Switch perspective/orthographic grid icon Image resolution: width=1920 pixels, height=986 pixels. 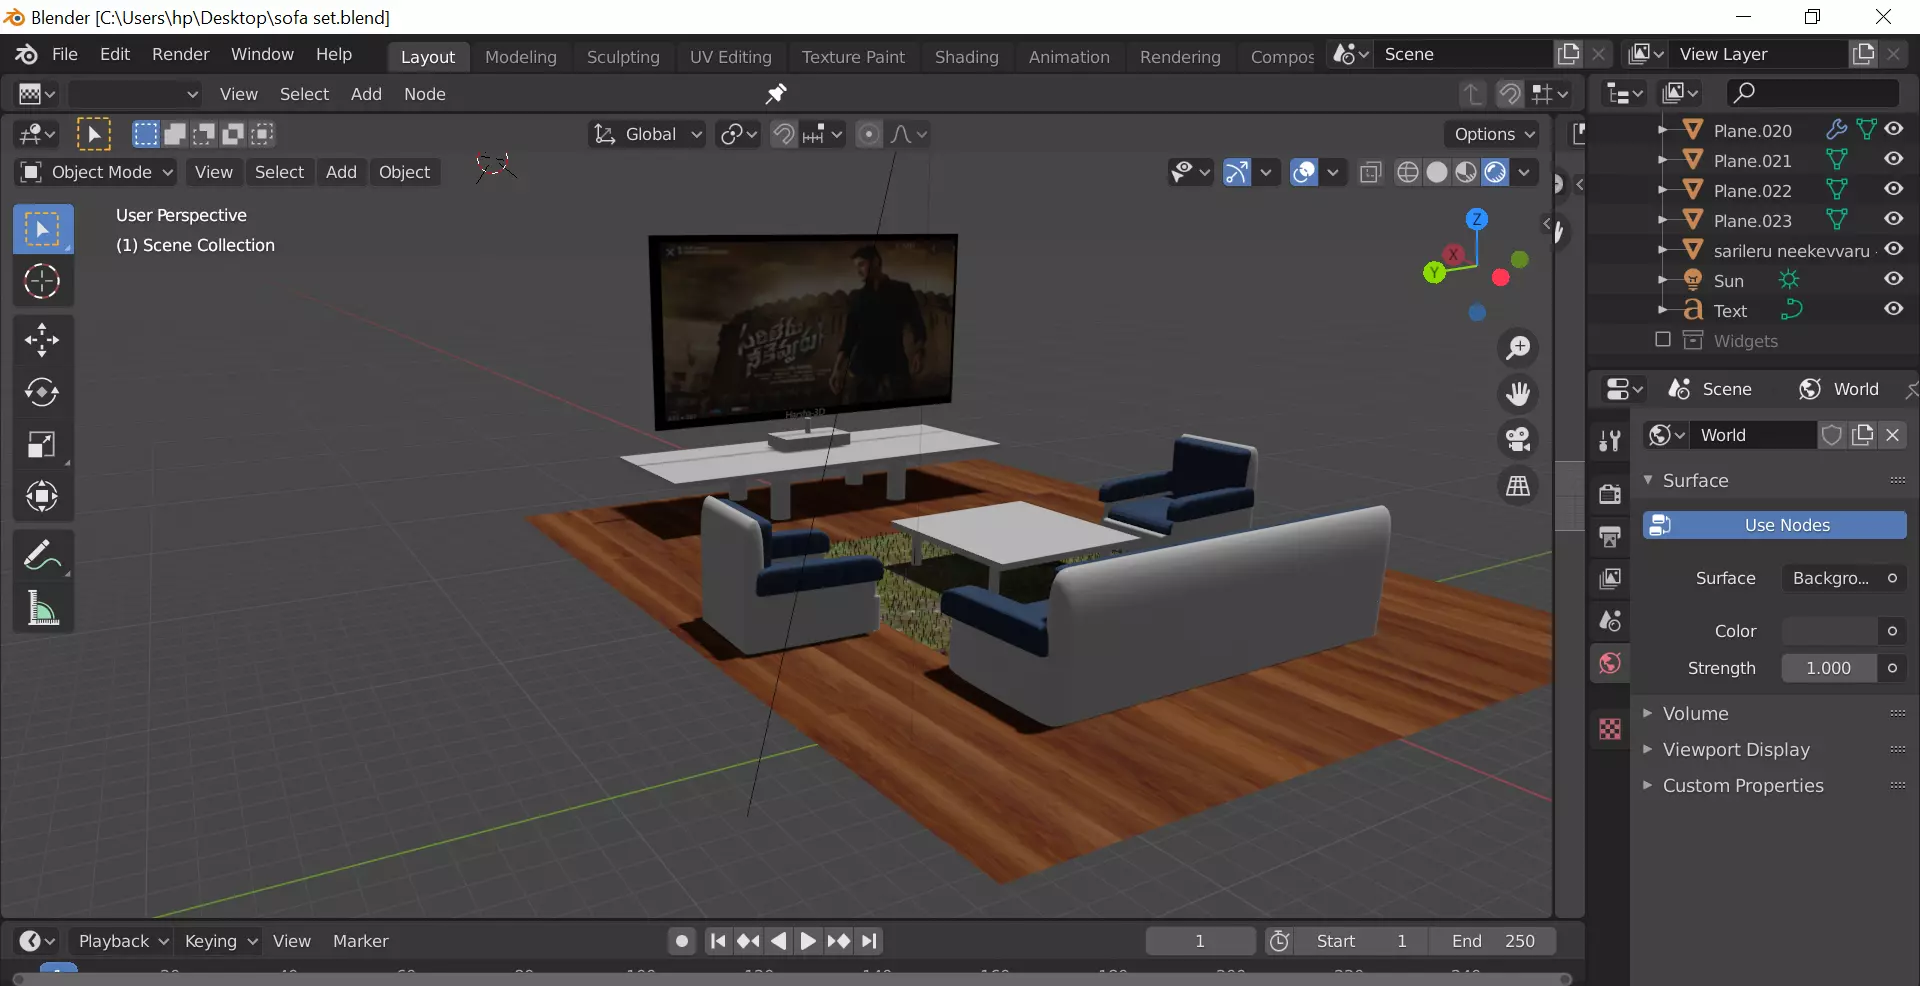pos(1518,486)
